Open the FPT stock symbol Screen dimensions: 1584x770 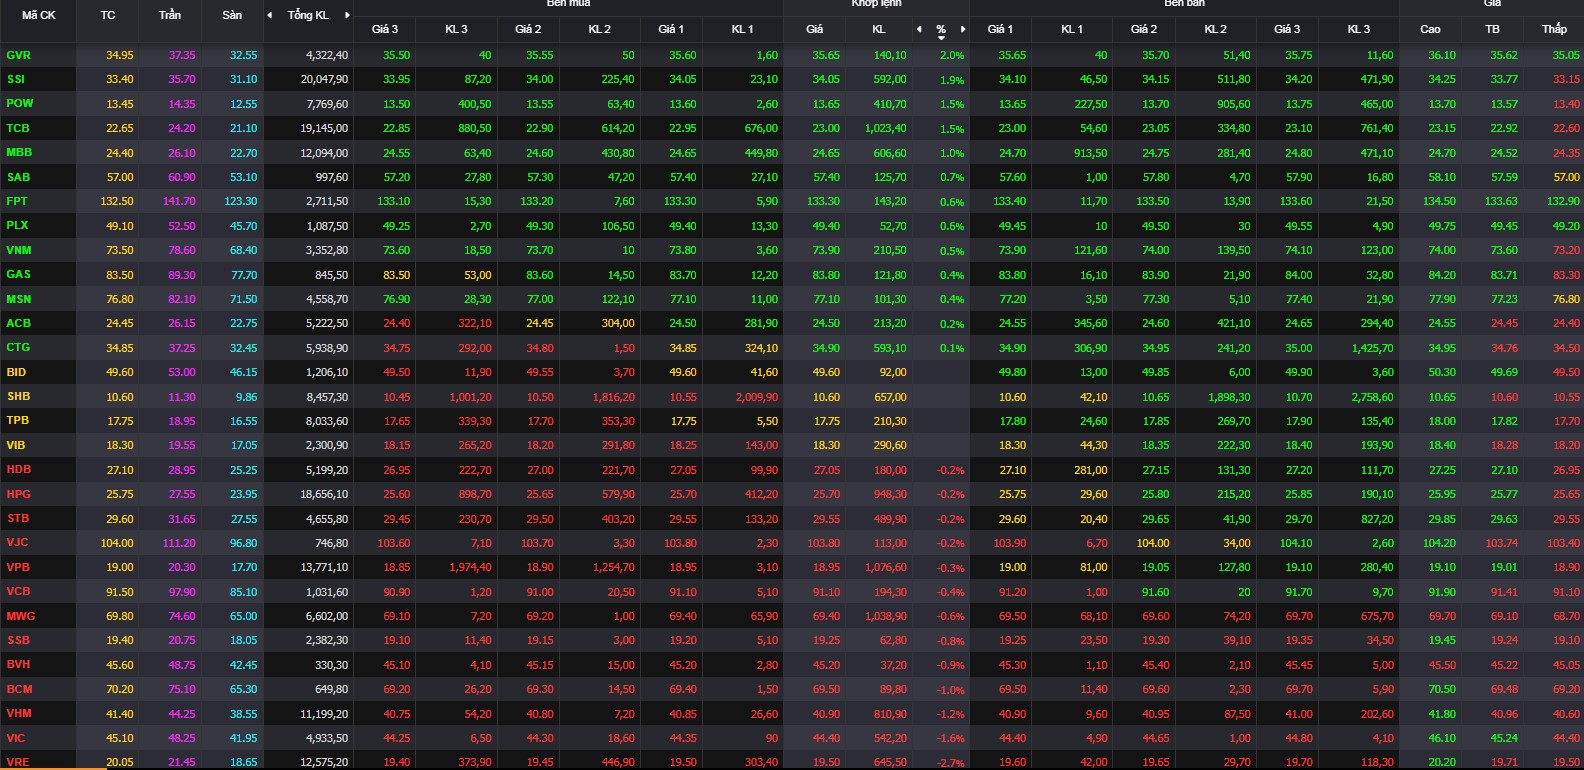click(x=17, y=201)
